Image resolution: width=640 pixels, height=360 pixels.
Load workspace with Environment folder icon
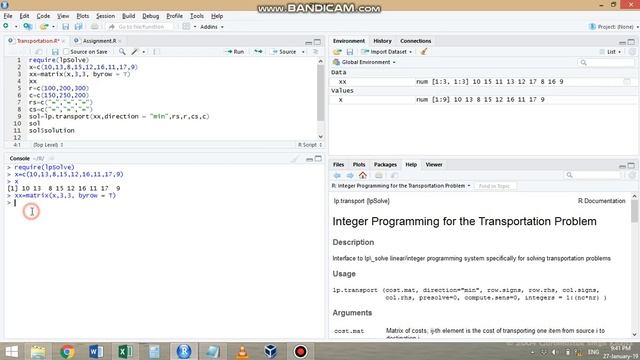pos(337,52)
